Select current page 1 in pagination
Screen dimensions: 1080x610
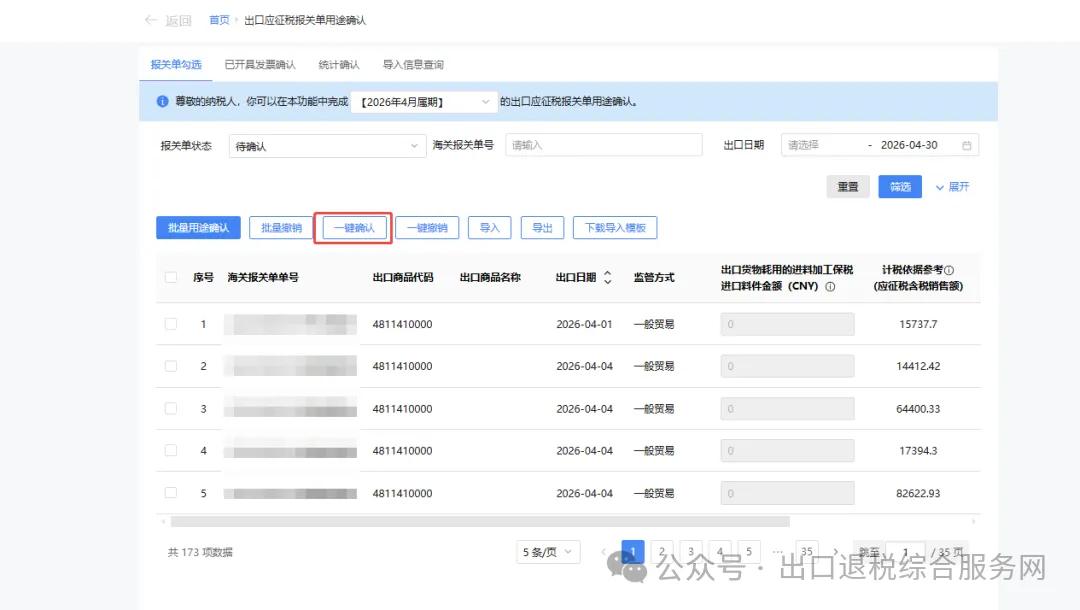pos(633,551)
